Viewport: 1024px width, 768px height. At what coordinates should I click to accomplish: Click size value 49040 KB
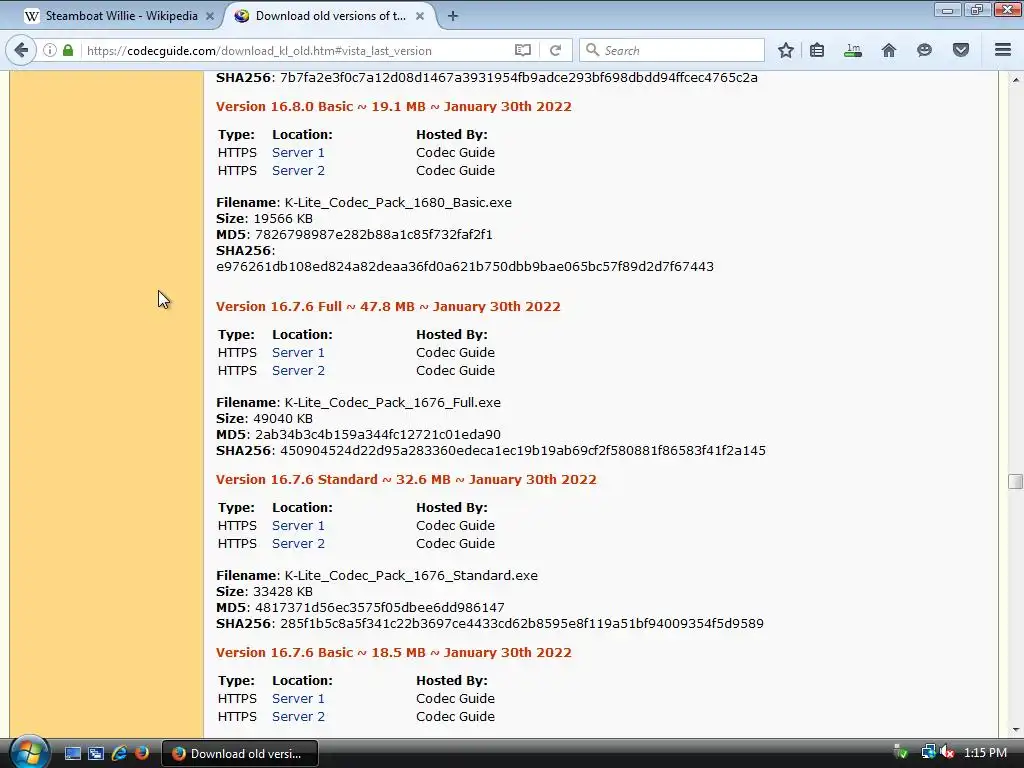(283, 419)
